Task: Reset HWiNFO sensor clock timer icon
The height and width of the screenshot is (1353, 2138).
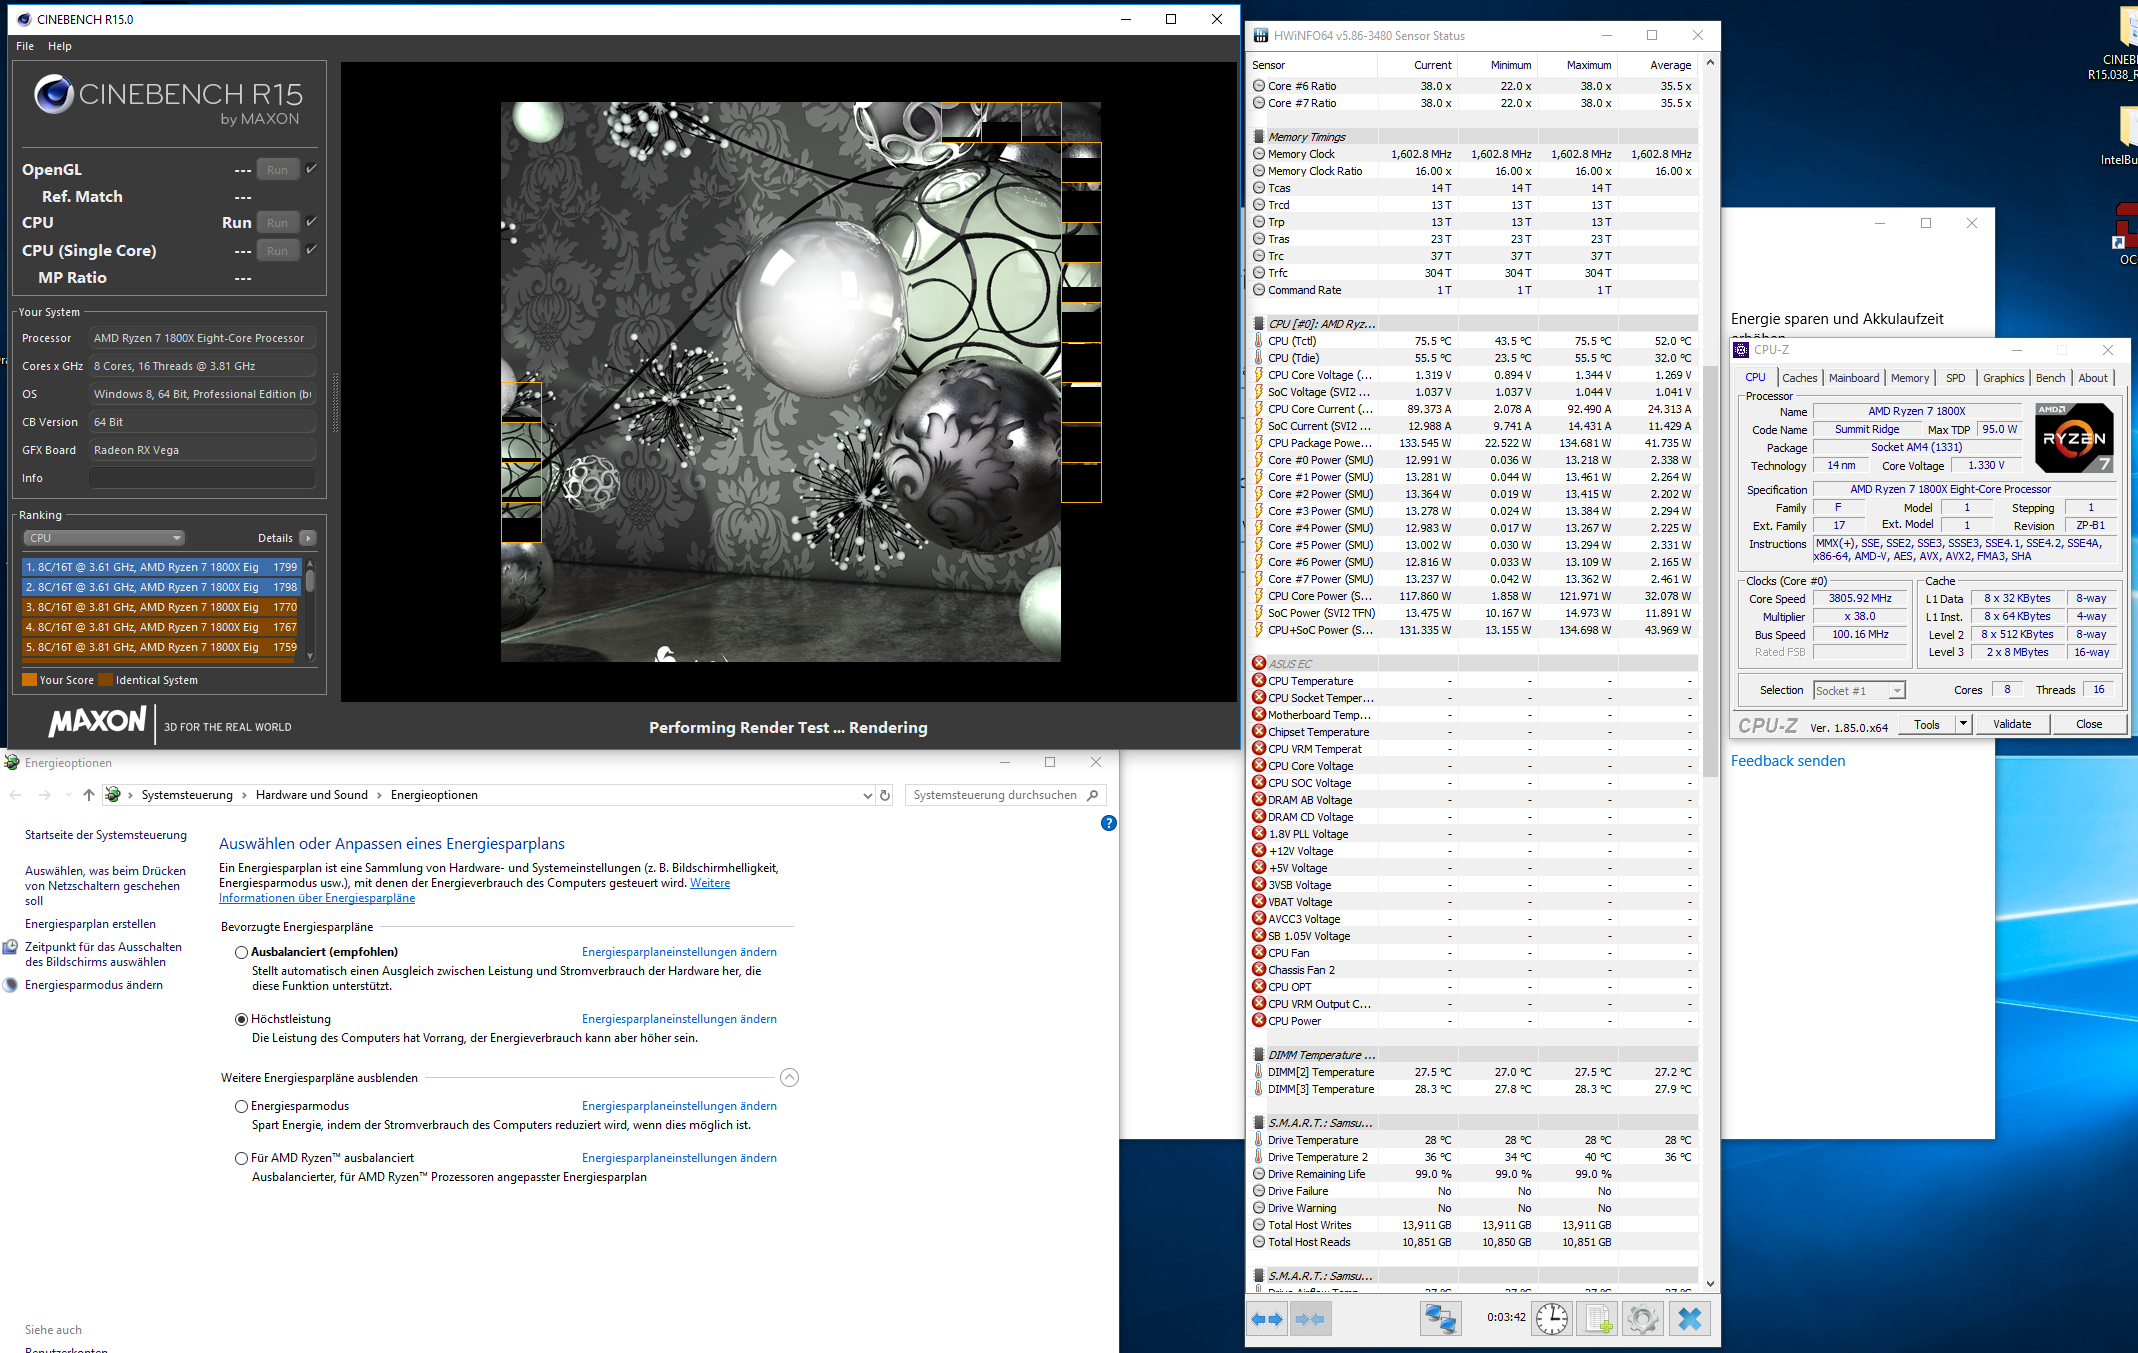Action: tap(1551, 1319)
